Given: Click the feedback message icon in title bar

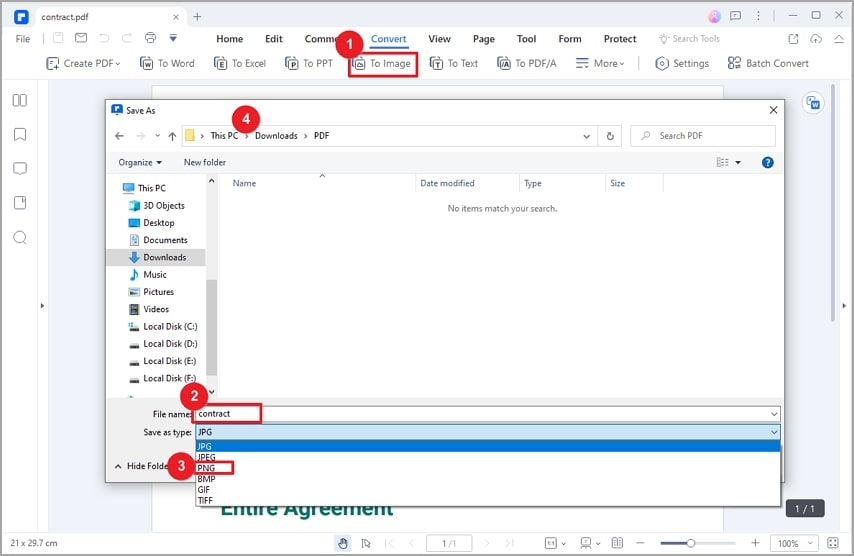Looking at the screenshot, I should (x=736, y=16).
